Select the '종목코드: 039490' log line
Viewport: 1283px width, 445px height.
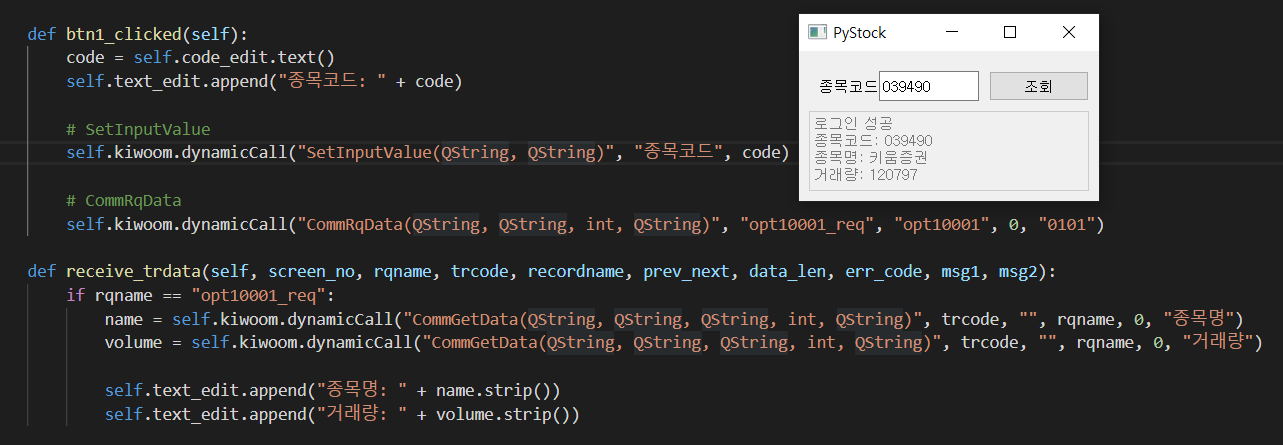(874, 140)
